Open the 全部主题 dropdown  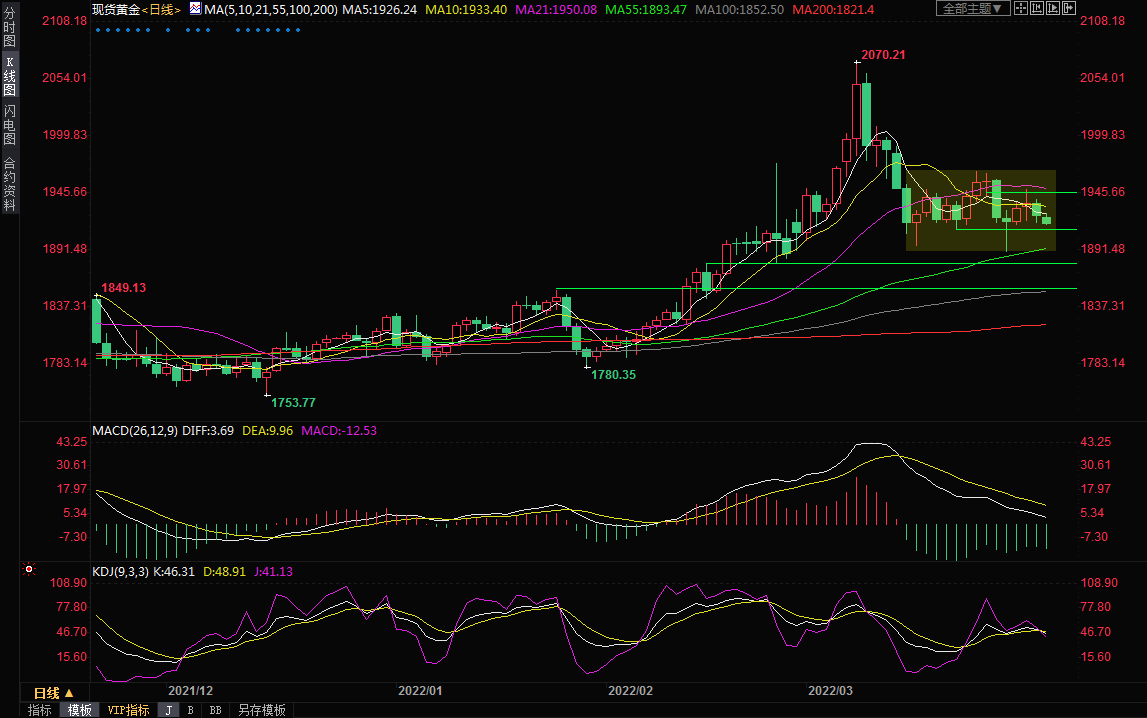pyautogui.click(x=972, y=9)
